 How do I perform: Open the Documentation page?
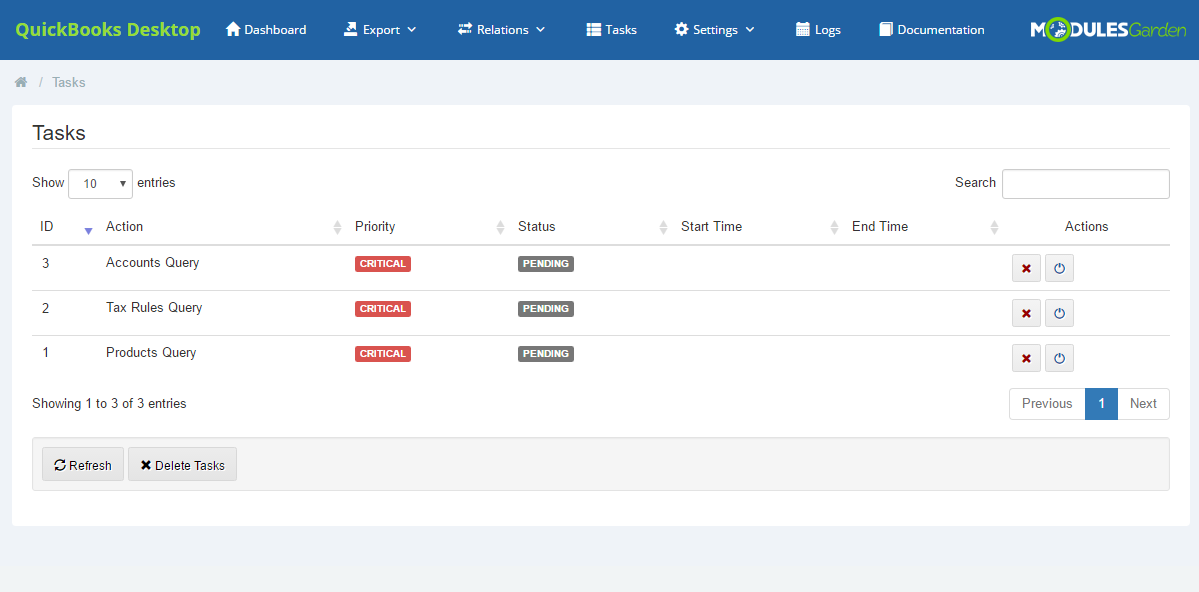click(932, 30)
